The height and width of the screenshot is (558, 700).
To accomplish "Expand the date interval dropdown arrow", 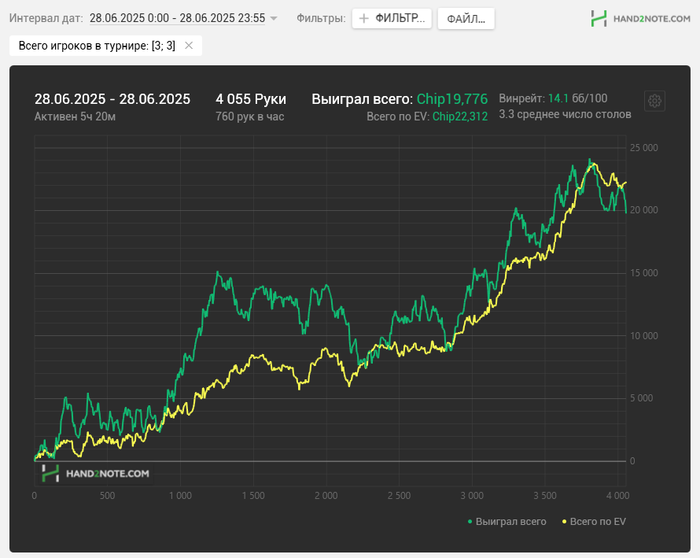I will 274,18.
